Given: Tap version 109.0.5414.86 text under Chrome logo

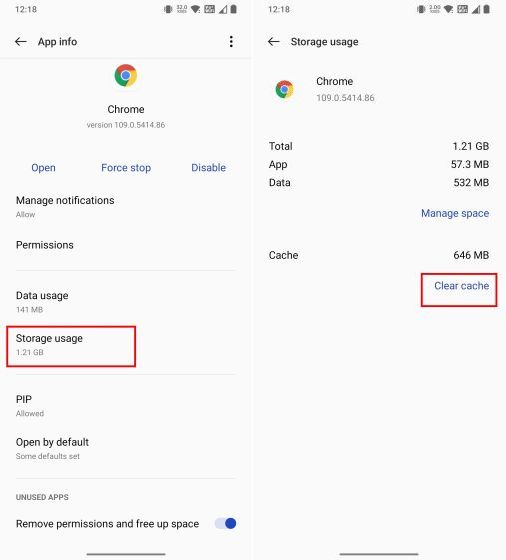Looking at the screenshot, I should coord(126,125).
